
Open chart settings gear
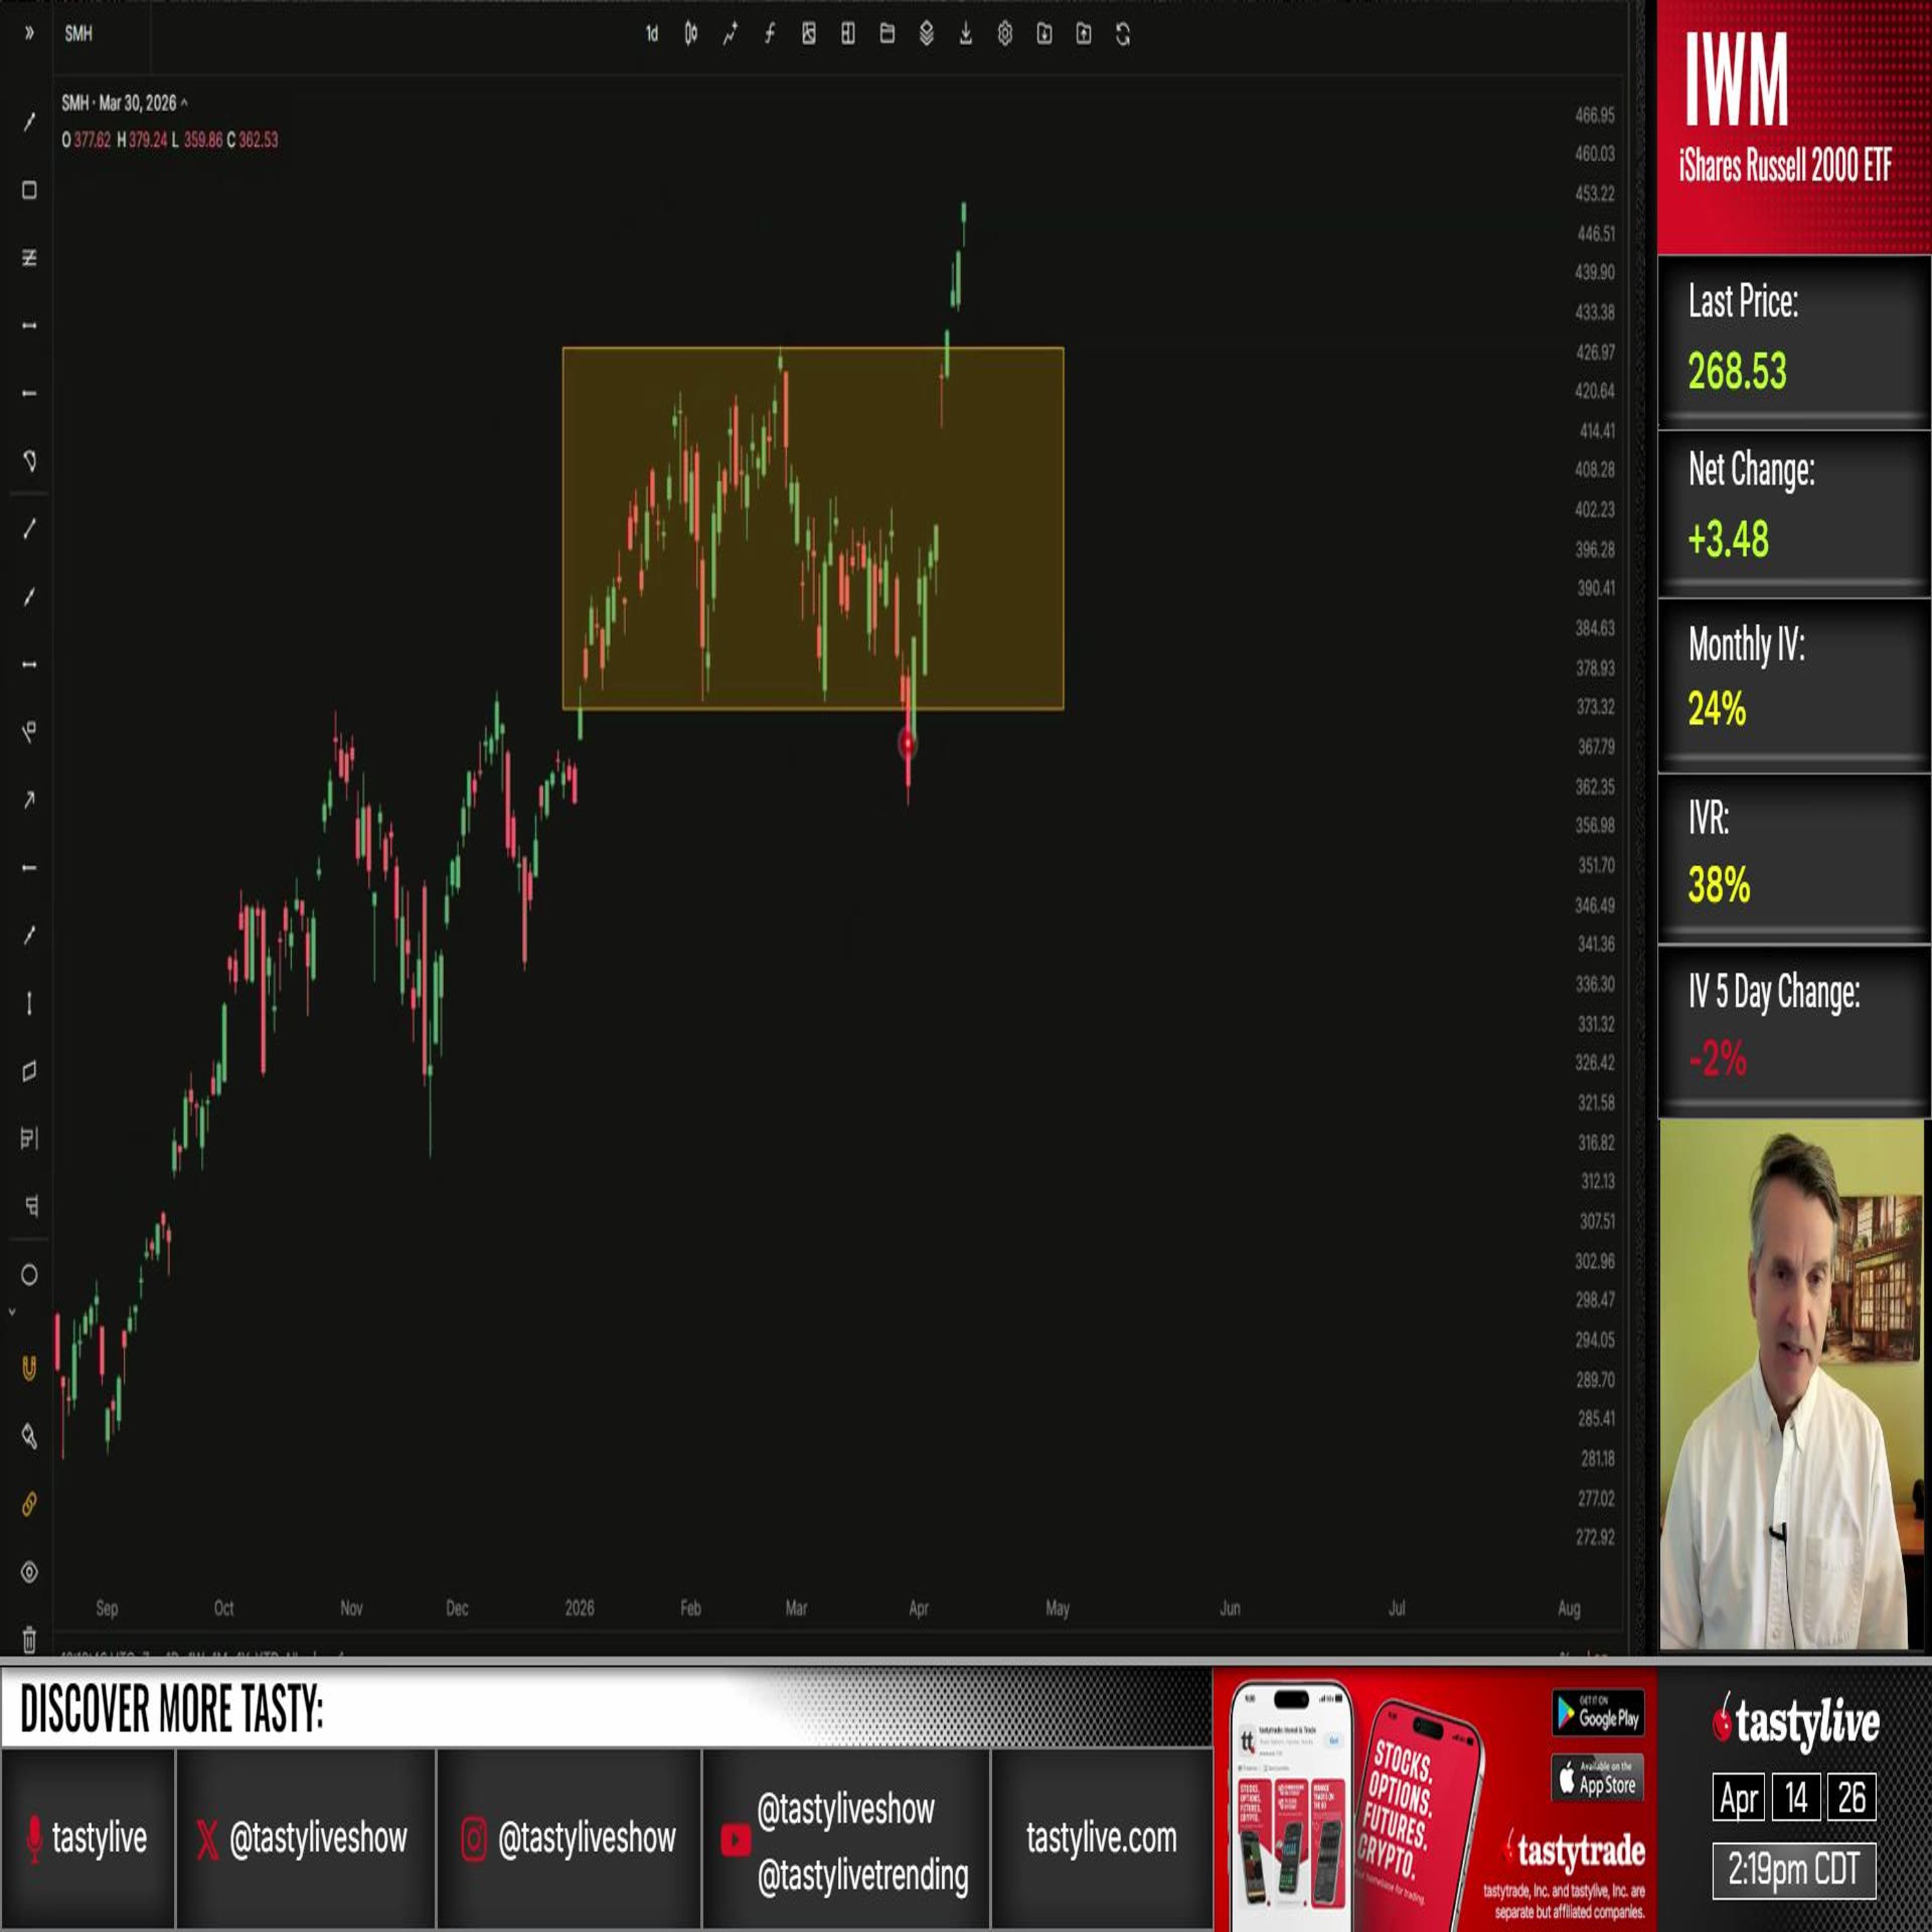(x=1005, y=35)
